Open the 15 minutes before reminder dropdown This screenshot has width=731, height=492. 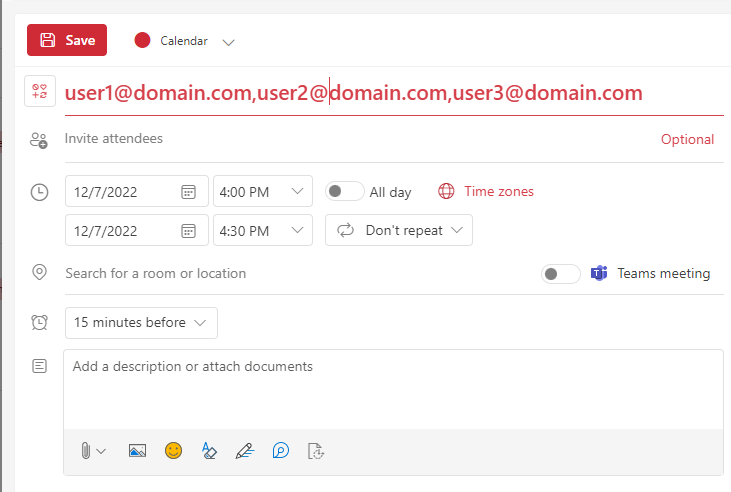(141, 323)
